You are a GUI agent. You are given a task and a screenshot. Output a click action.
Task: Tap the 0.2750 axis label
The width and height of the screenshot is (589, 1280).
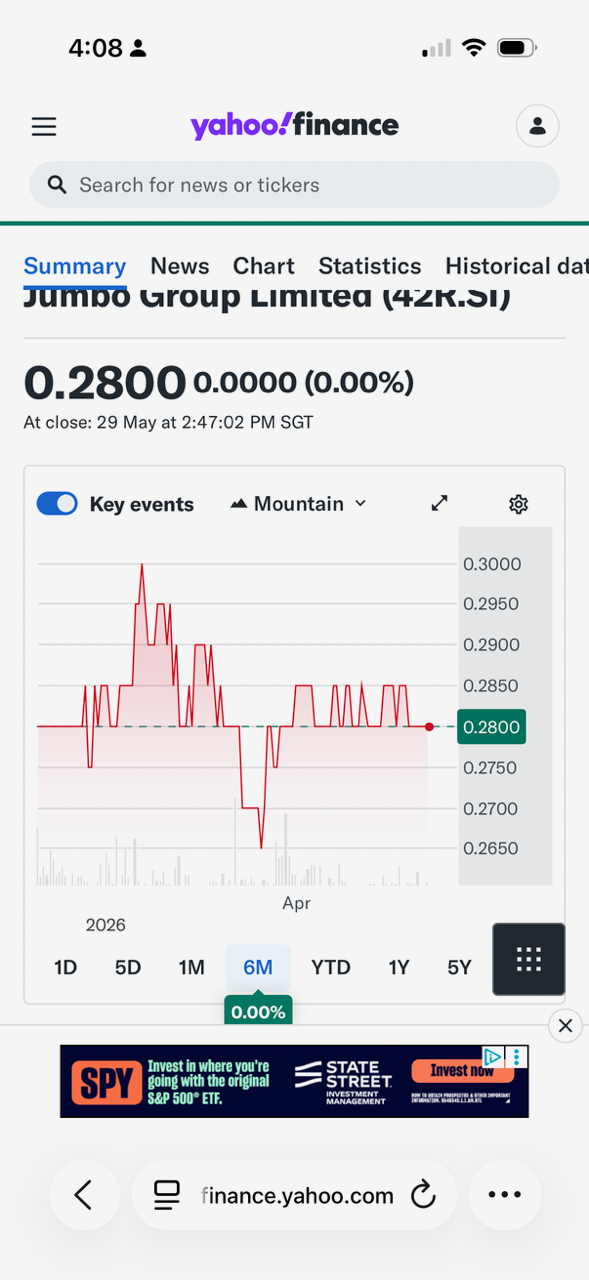point(491,768)
